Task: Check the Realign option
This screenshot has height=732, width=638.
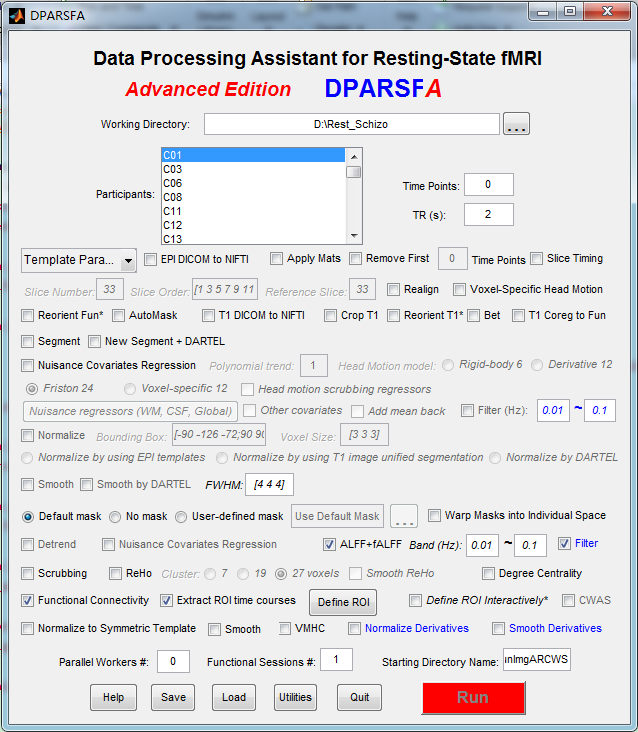Action: [x=393, y=289]
